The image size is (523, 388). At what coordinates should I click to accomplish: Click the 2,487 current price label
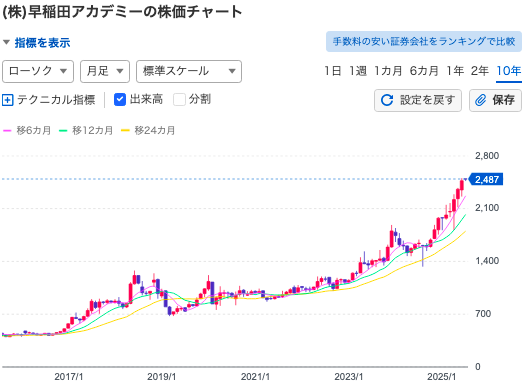pyautogui.click(x=486, y=179)
